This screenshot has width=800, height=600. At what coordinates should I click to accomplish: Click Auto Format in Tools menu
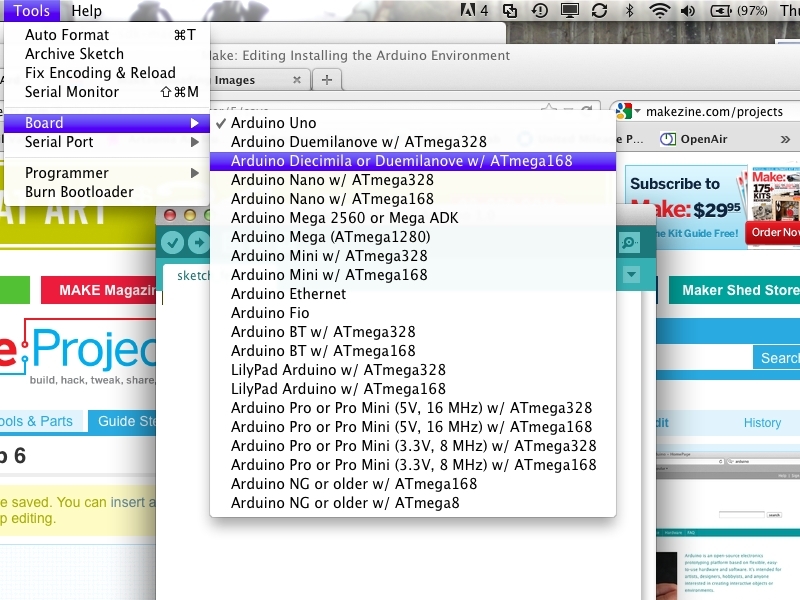pos(107,35)
